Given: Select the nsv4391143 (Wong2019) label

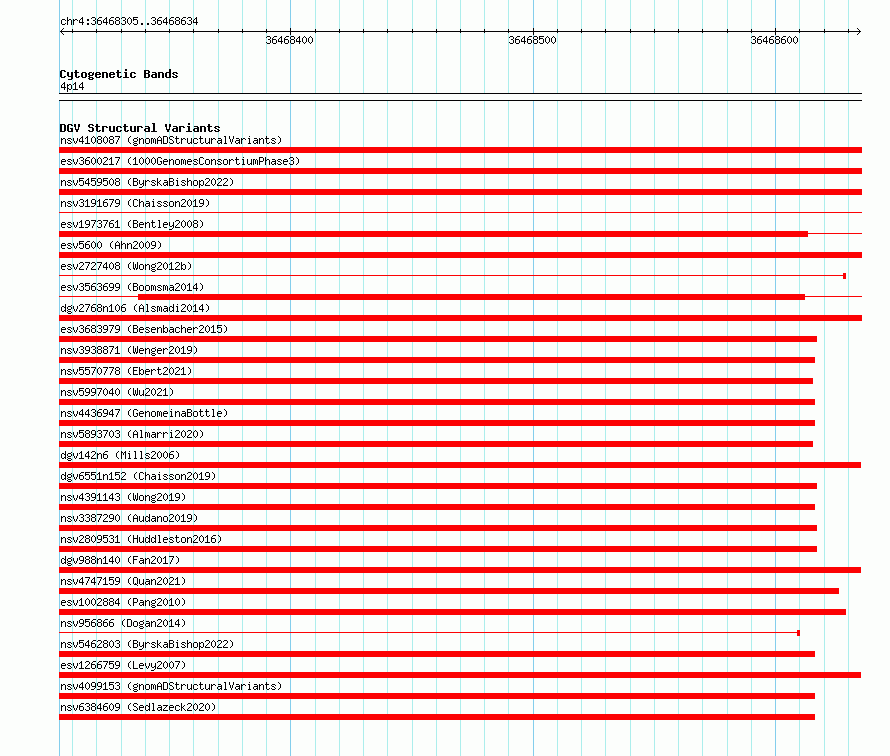Looking at the screenshot, I should pyautogui.click(x=123, y=497).
